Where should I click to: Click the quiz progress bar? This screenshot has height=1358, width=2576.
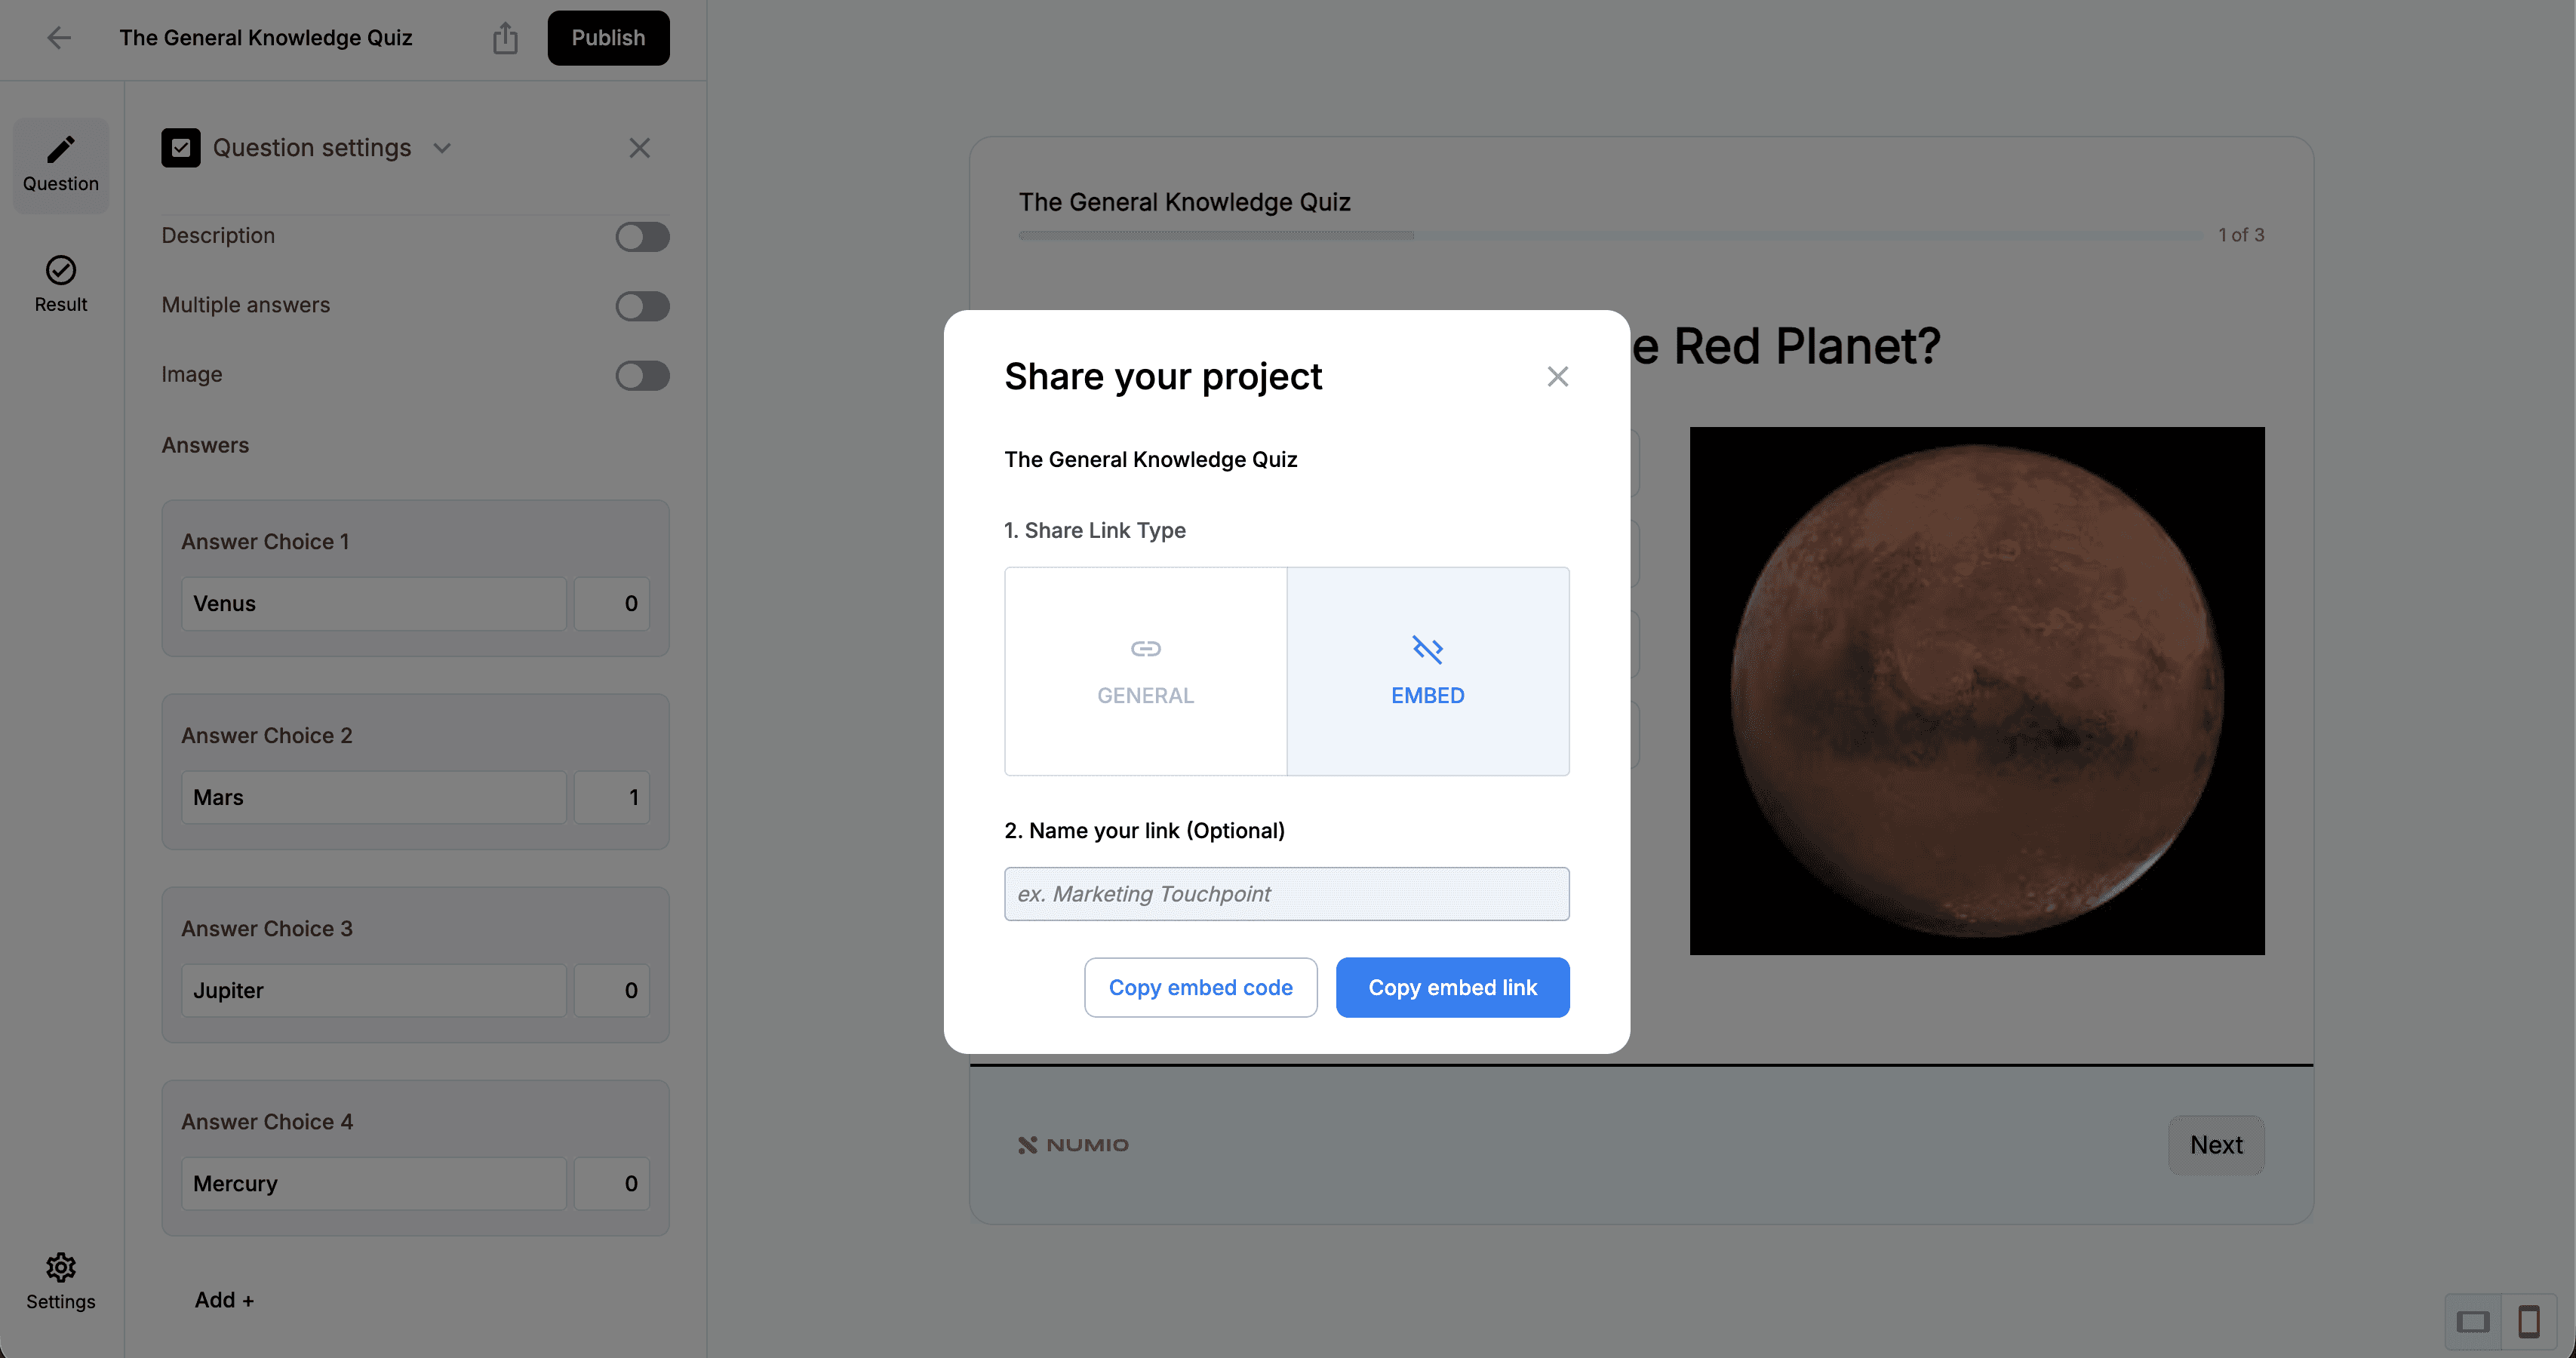[x=1610, y=235]
